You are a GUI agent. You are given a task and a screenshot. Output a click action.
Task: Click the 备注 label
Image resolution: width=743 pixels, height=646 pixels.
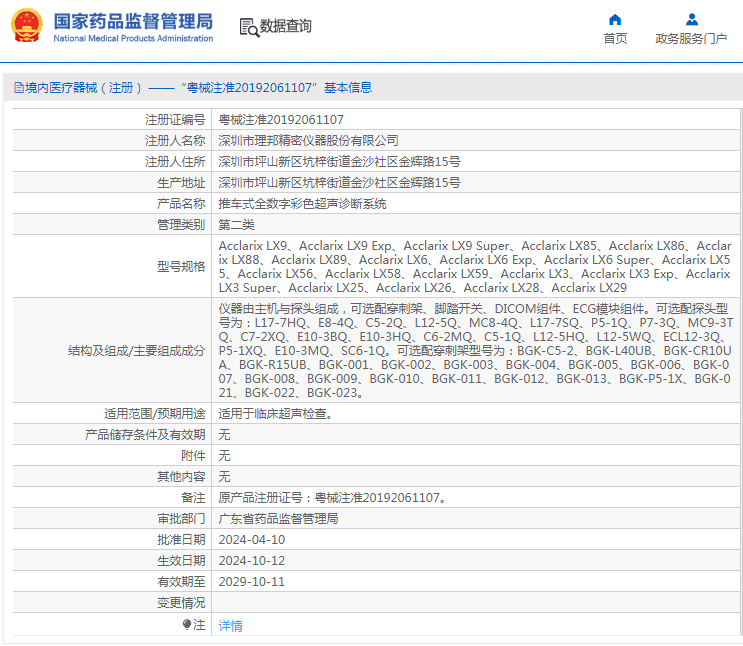[193, 497]
